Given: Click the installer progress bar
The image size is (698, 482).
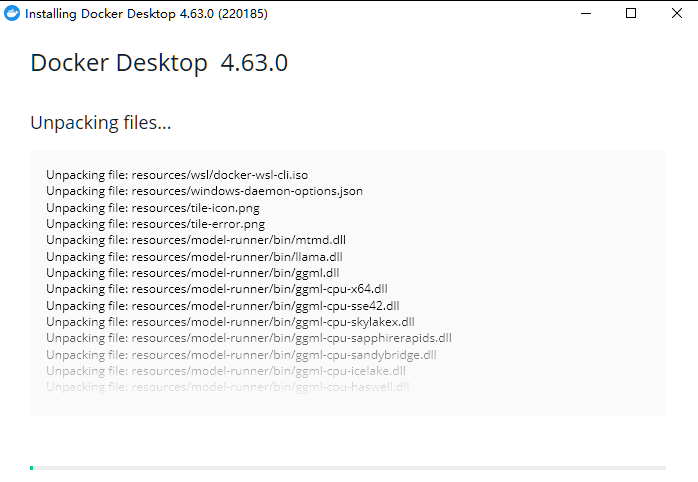Looking at the screenshot, I should [347, 467].
